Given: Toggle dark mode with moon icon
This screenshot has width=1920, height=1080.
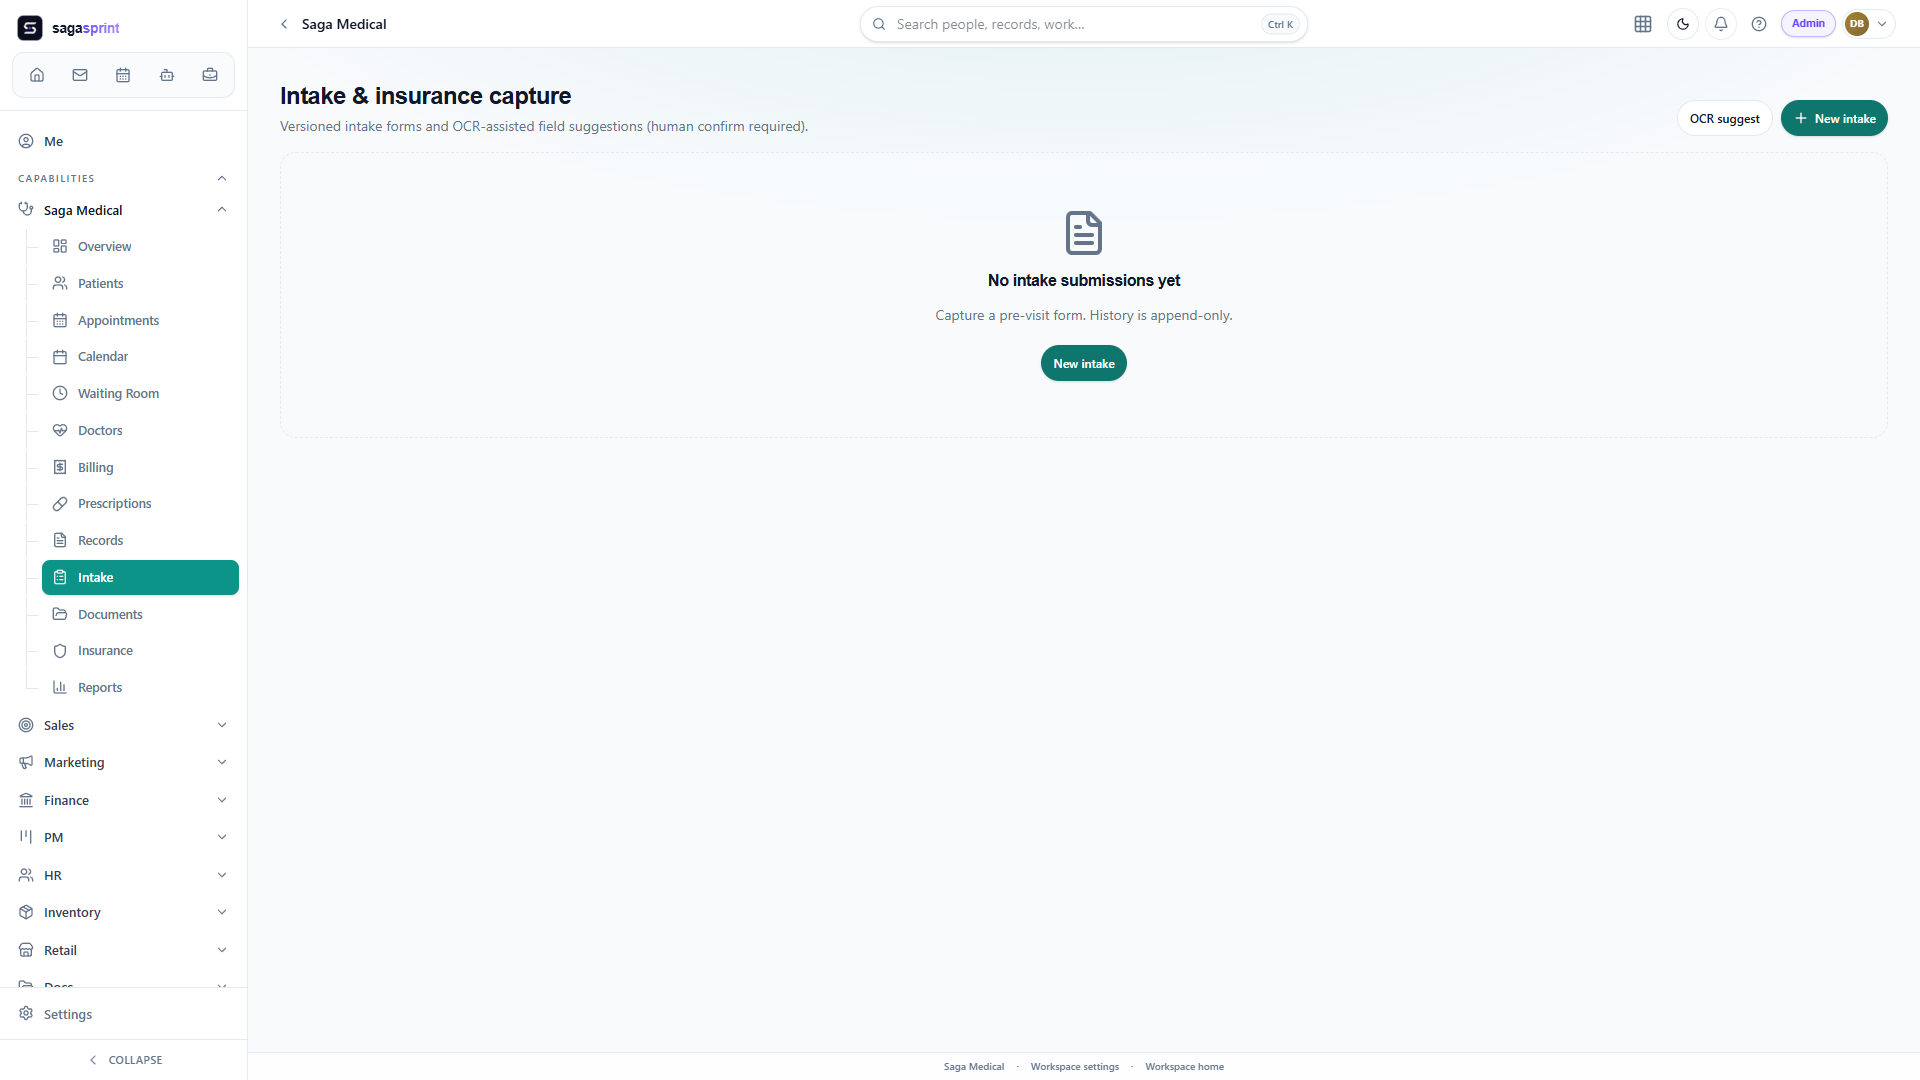Looking at the screenshot, I should point(1683,24).
